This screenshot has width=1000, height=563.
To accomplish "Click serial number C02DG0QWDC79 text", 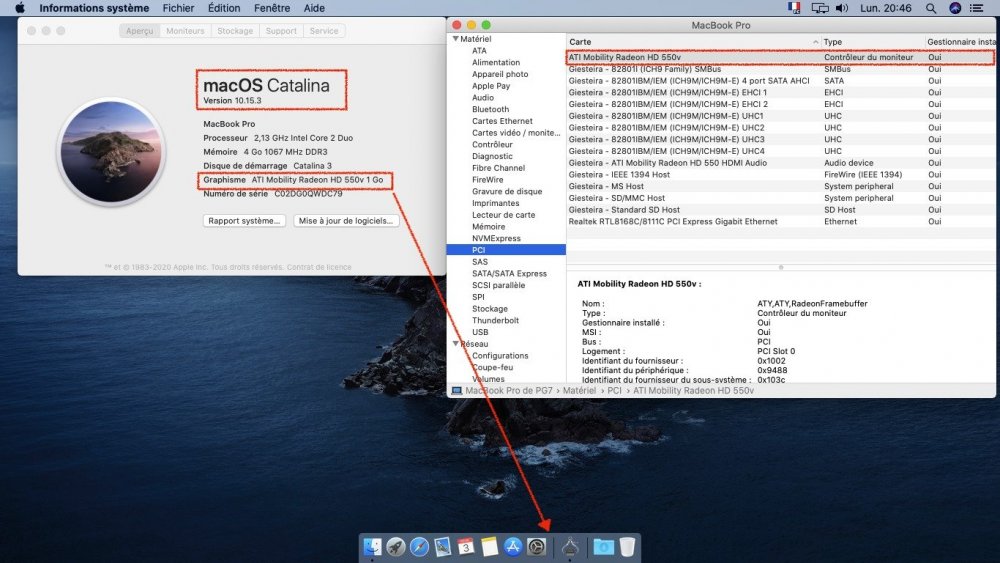I will (308, 194).
